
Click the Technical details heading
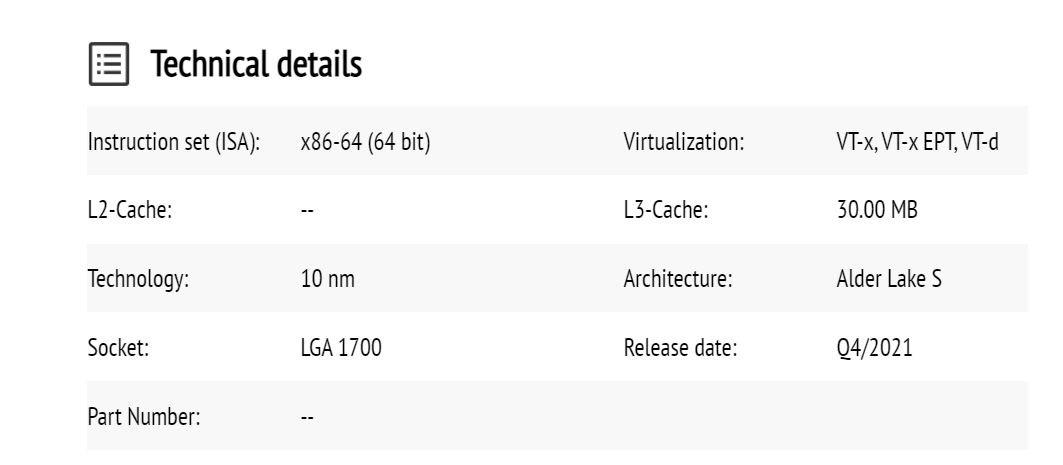pyautogui.click(x=256, y=66)
